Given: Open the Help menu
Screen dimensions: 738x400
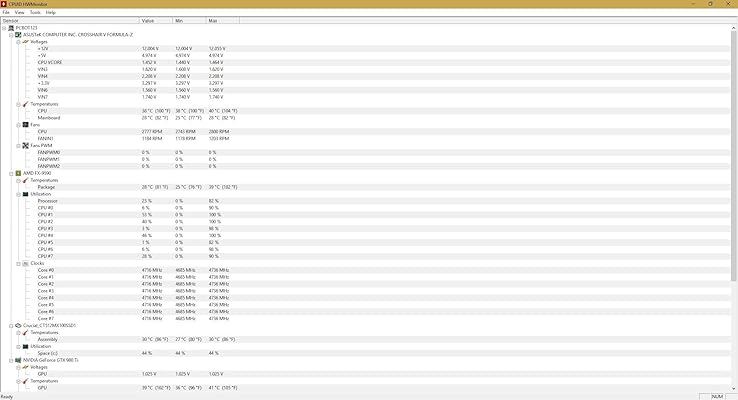Looking at the screenshot, I should (50, 12).
